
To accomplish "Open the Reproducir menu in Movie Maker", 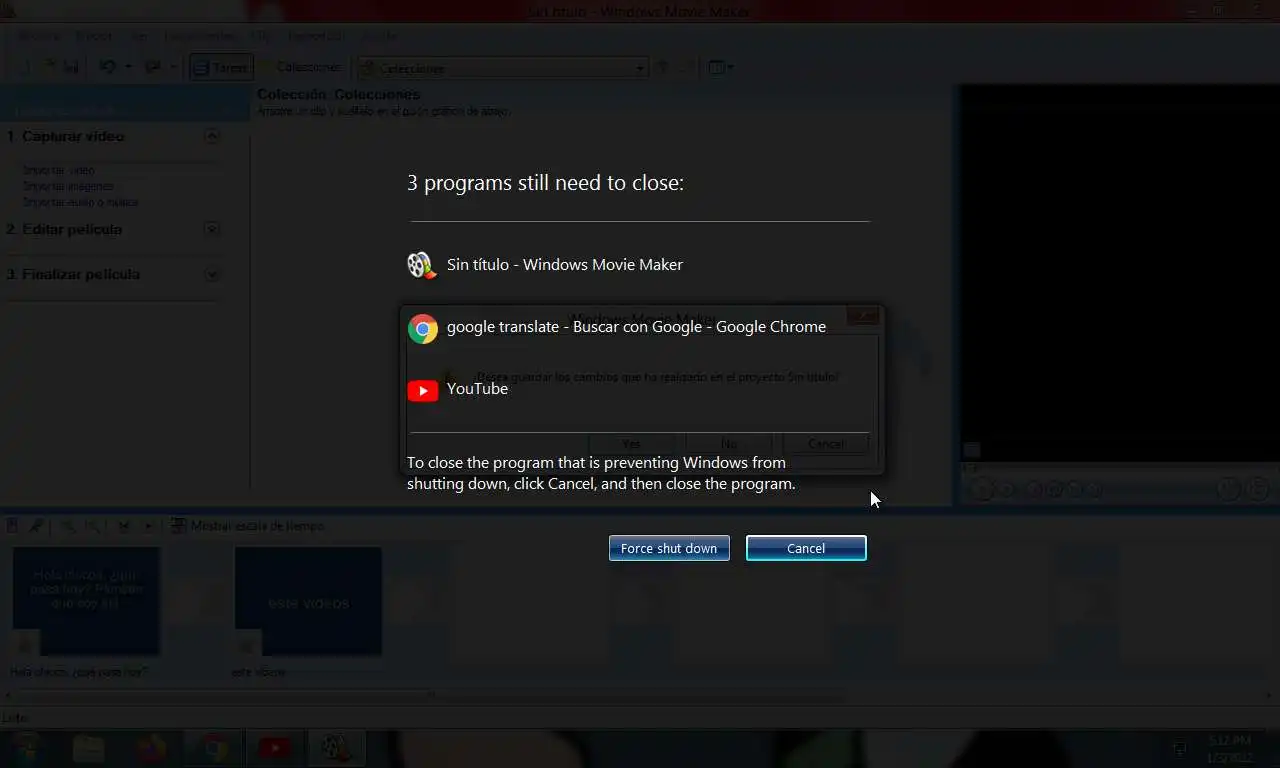I will click(x=316, y=36).
